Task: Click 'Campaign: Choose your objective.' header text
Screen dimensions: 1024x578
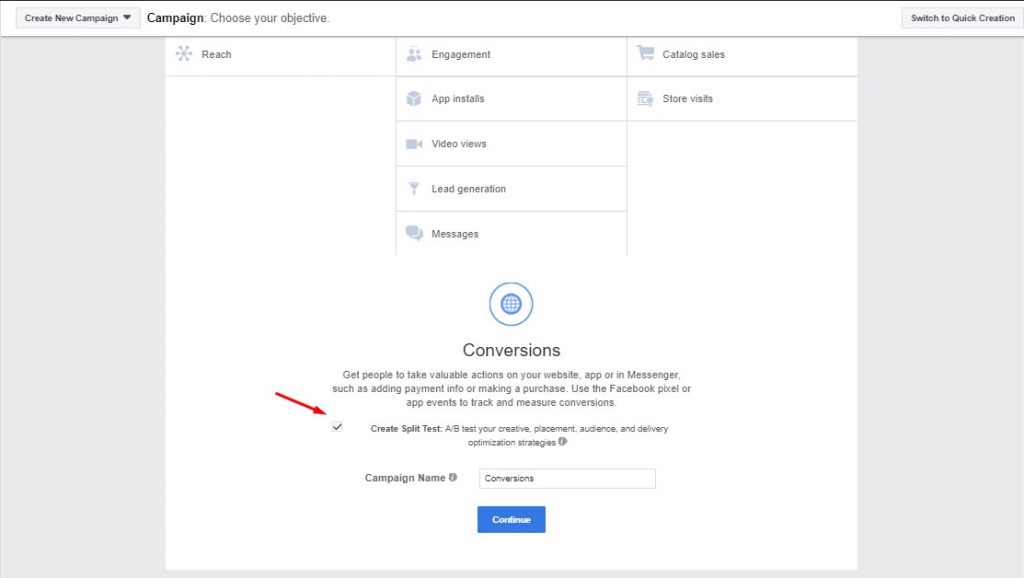Action: pos(238,18)
